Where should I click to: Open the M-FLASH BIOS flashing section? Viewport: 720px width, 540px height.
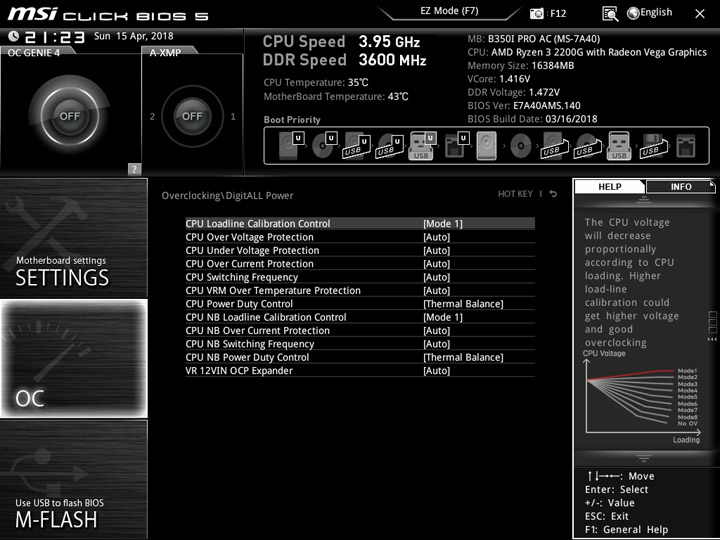[74, 479]
